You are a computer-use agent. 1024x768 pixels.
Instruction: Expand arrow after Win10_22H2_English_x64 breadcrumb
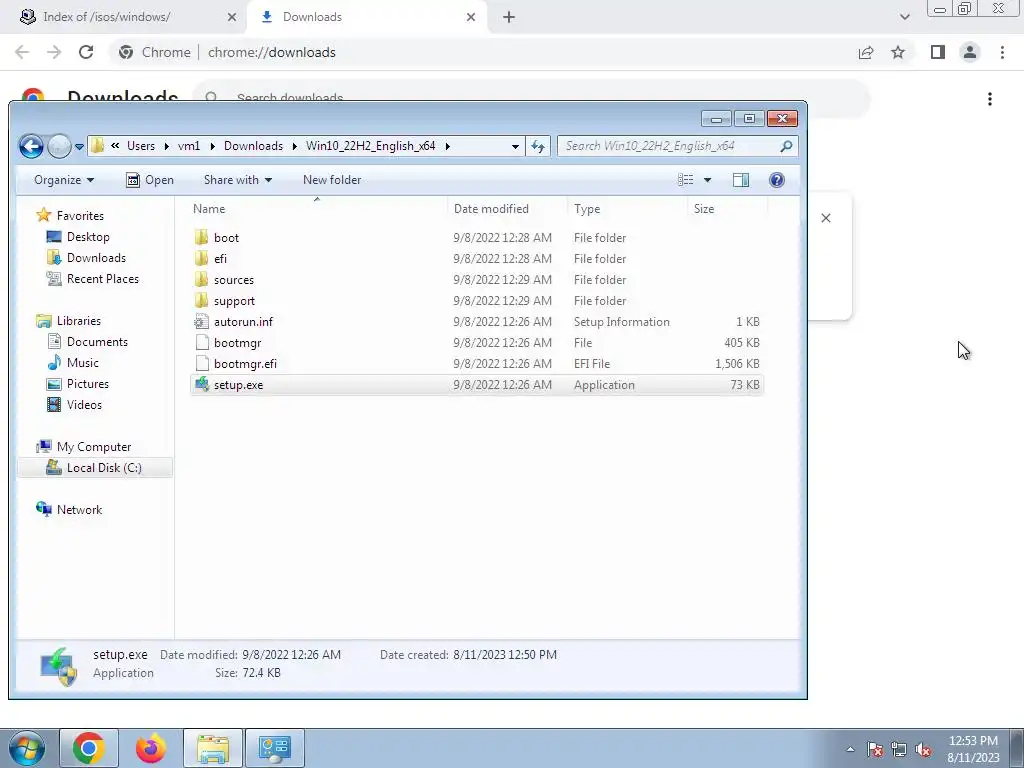tap(448, 146)
